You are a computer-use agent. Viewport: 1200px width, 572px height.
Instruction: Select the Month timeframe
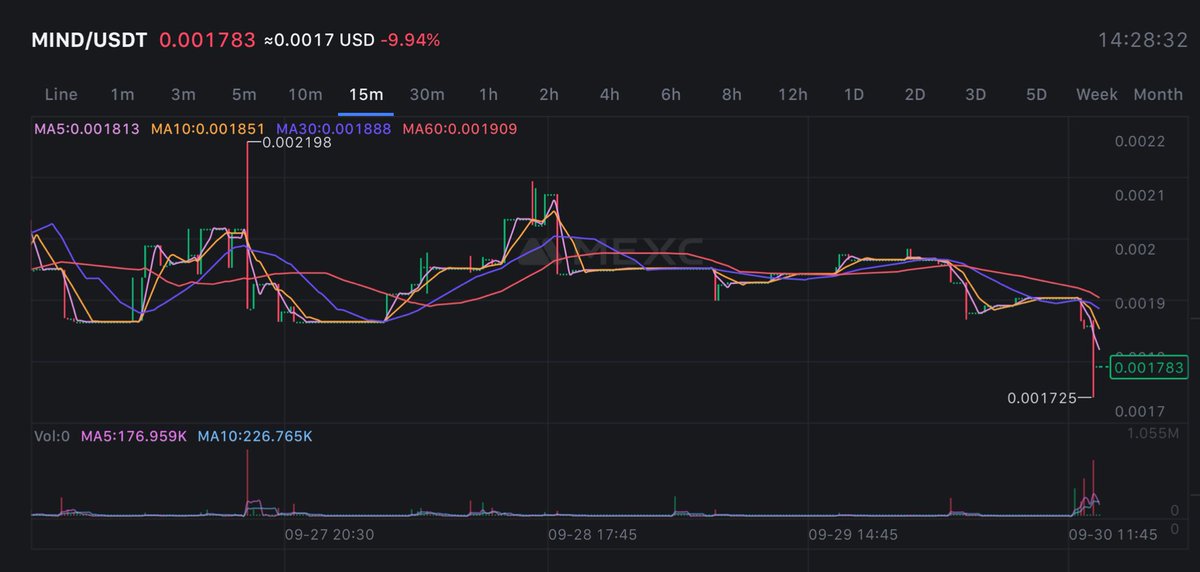pos(1158,94)
